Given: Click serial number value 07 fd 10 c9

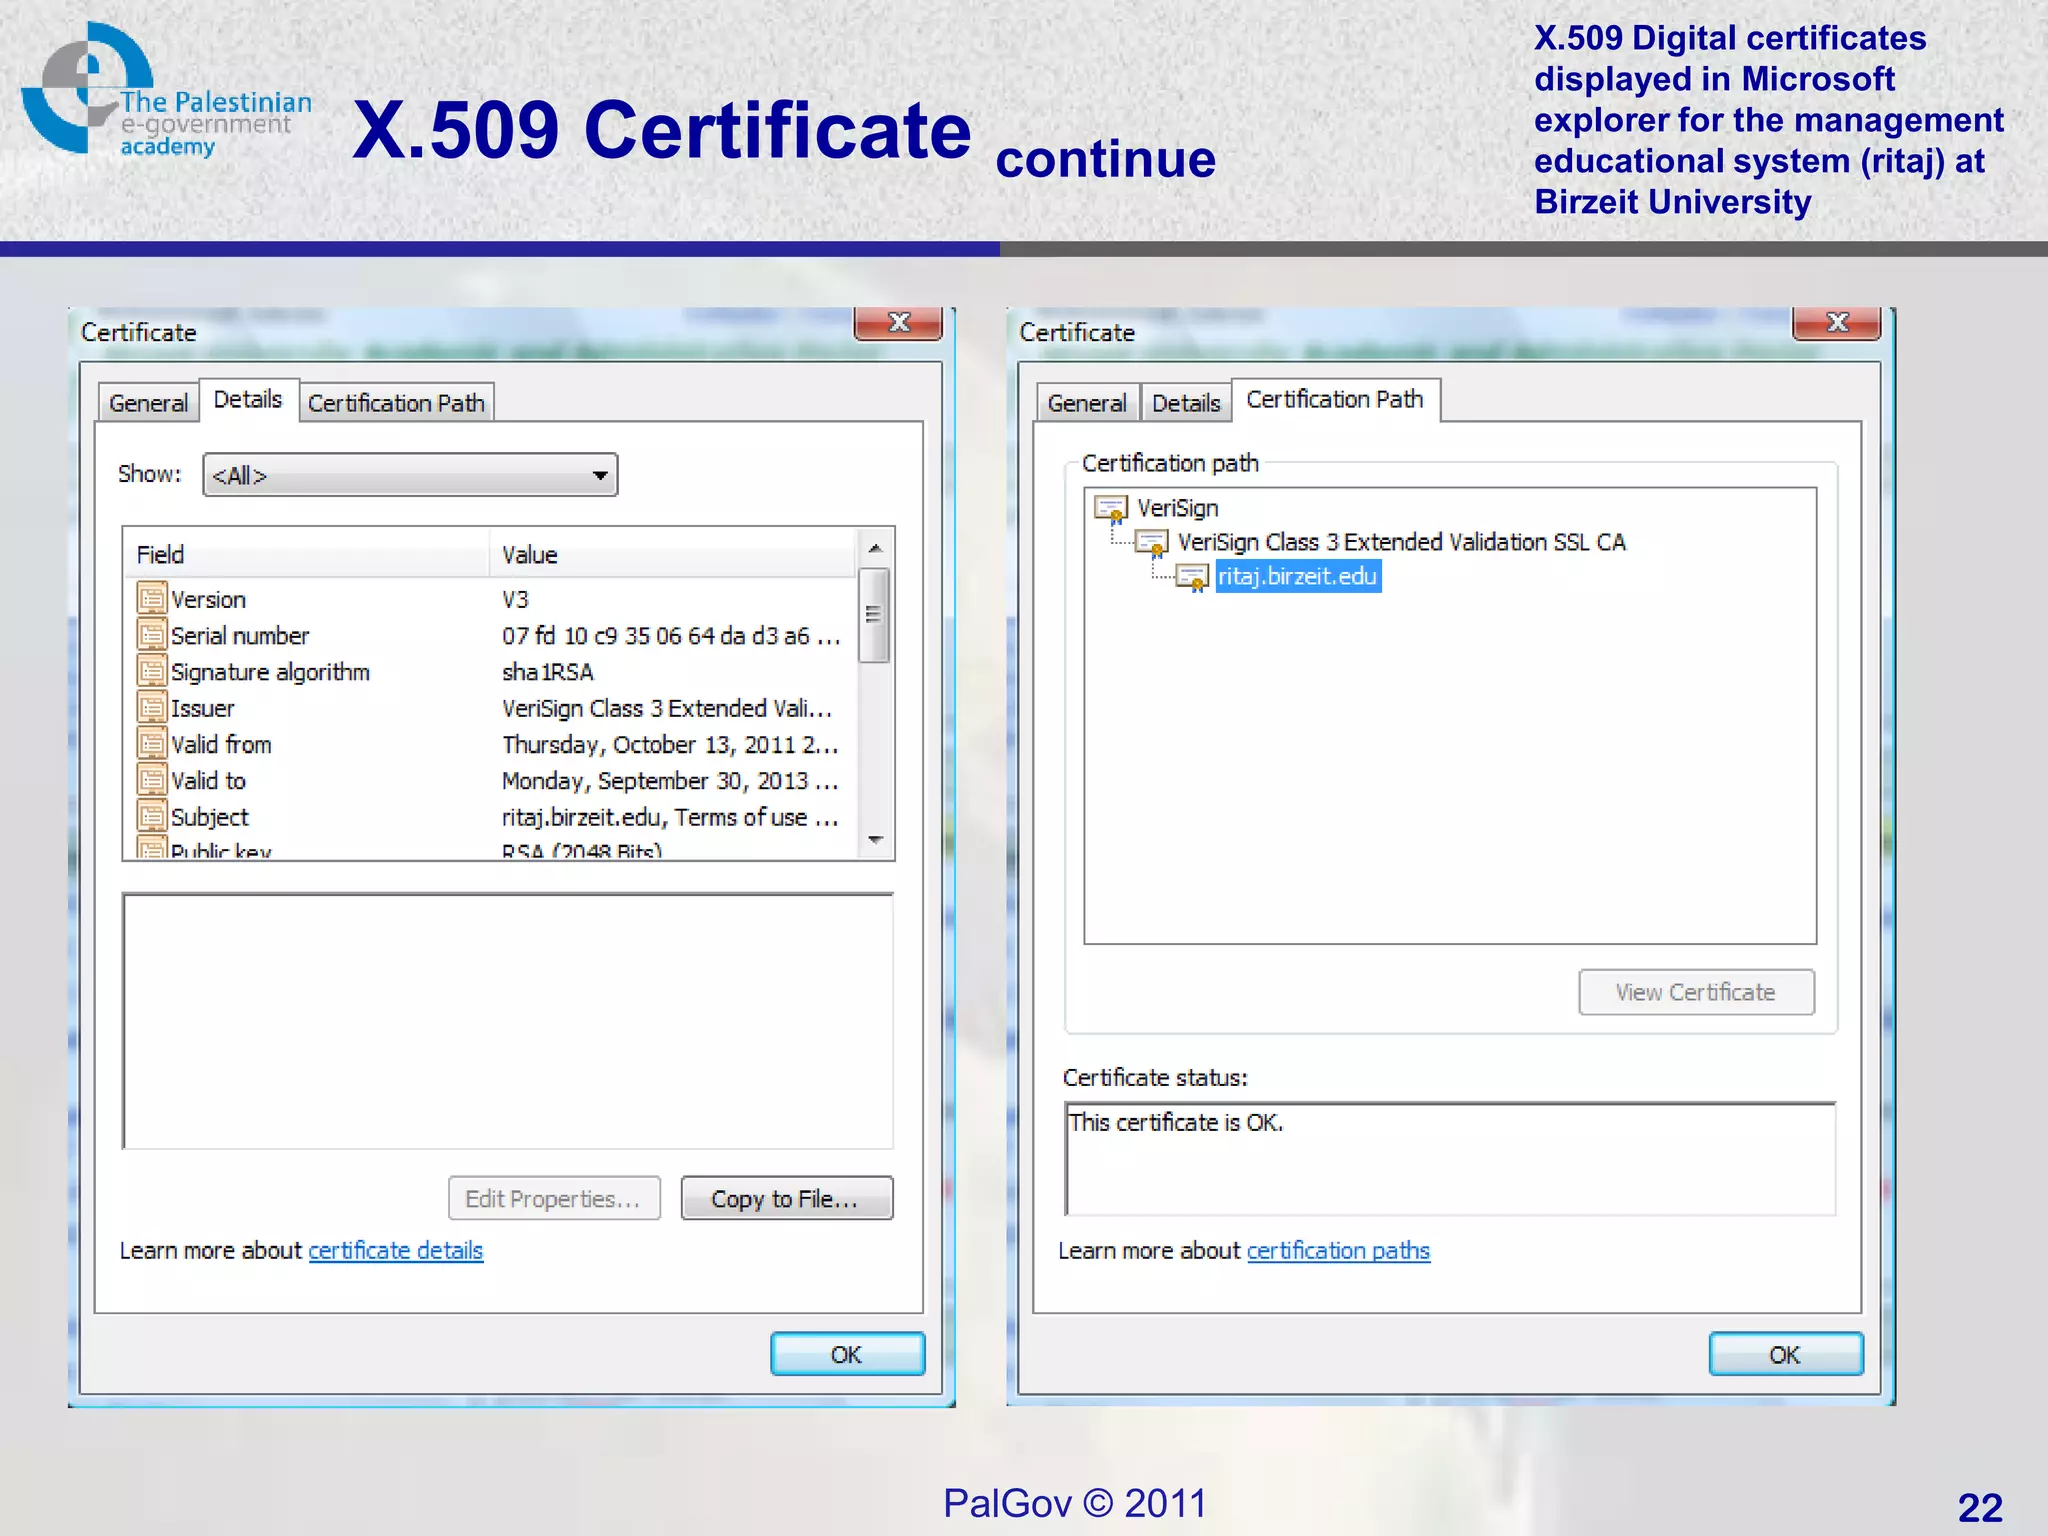Looking at the screenshot, I should coord(670,635).
